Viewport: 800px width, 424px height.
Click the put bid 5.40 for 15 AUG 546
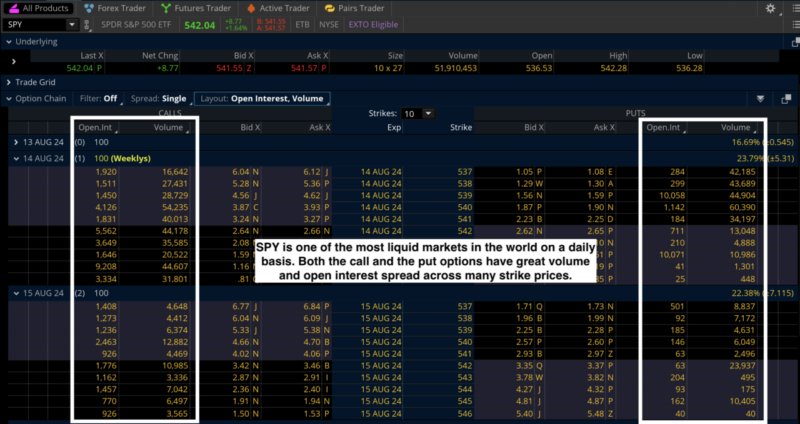[524, 413]
